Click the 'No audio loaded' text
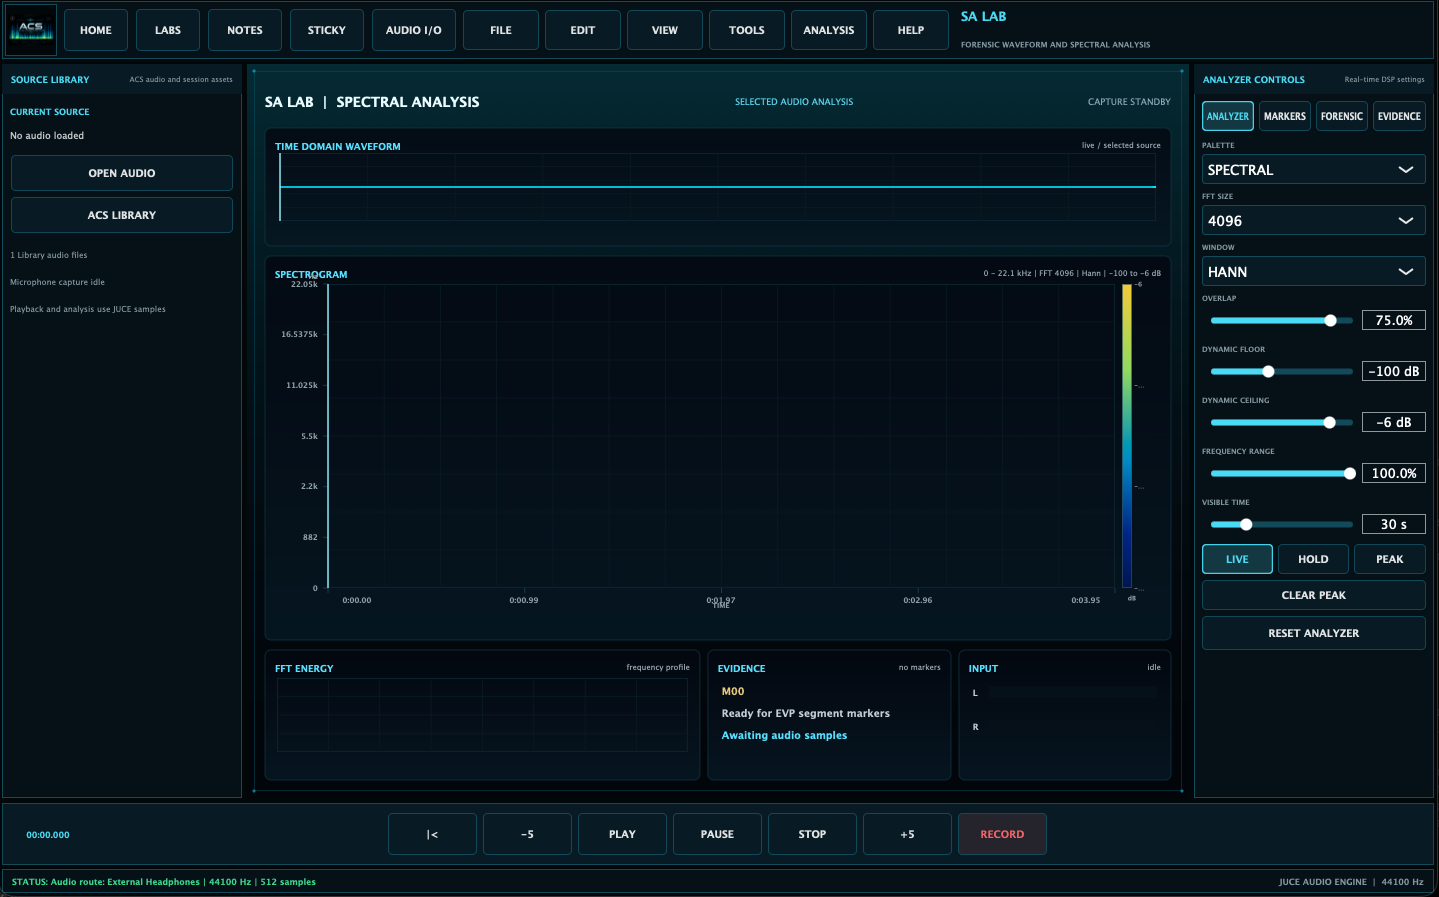 click(x=47, y=136)
